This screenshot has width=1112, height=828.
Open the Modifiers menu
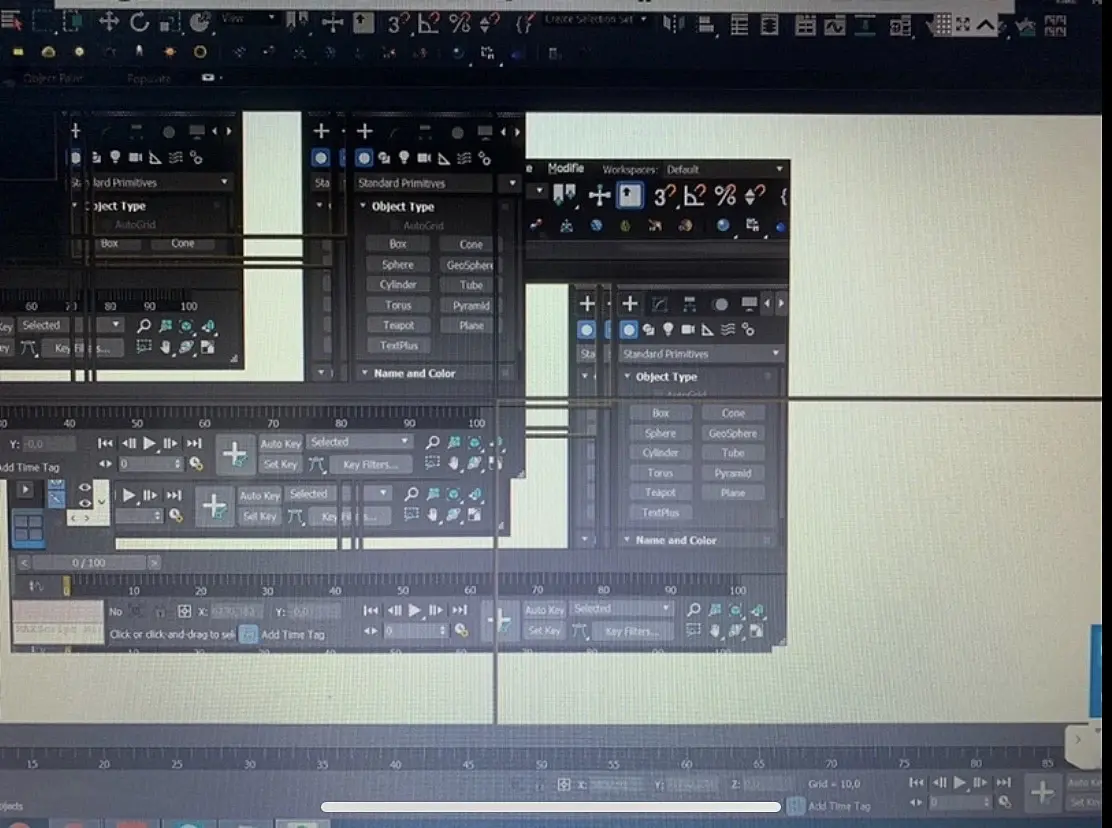click(565, 168)
